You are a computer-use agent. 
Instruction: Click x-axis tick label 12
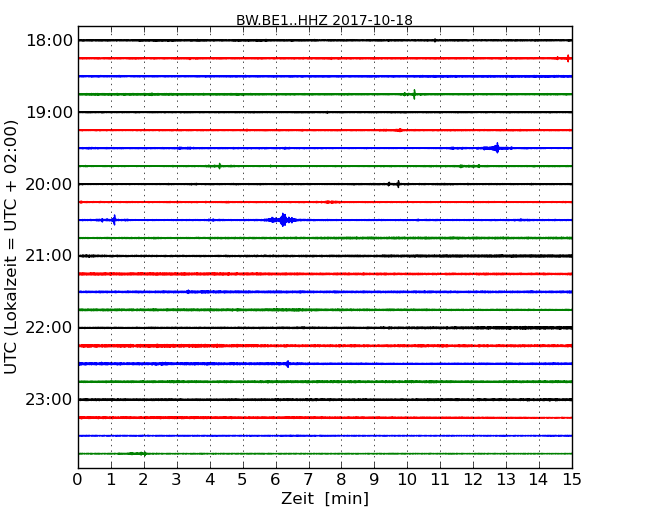pyautogui.click(x=473, y=479)
